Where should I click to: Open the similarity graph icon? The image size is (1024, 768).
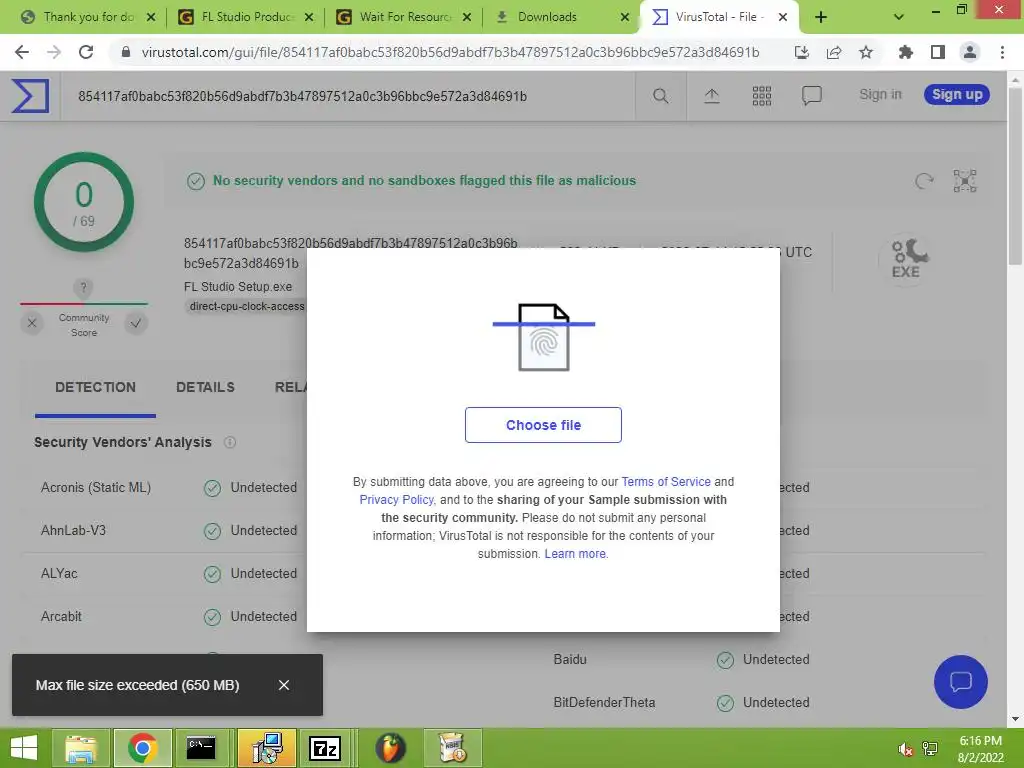(965, 181)
